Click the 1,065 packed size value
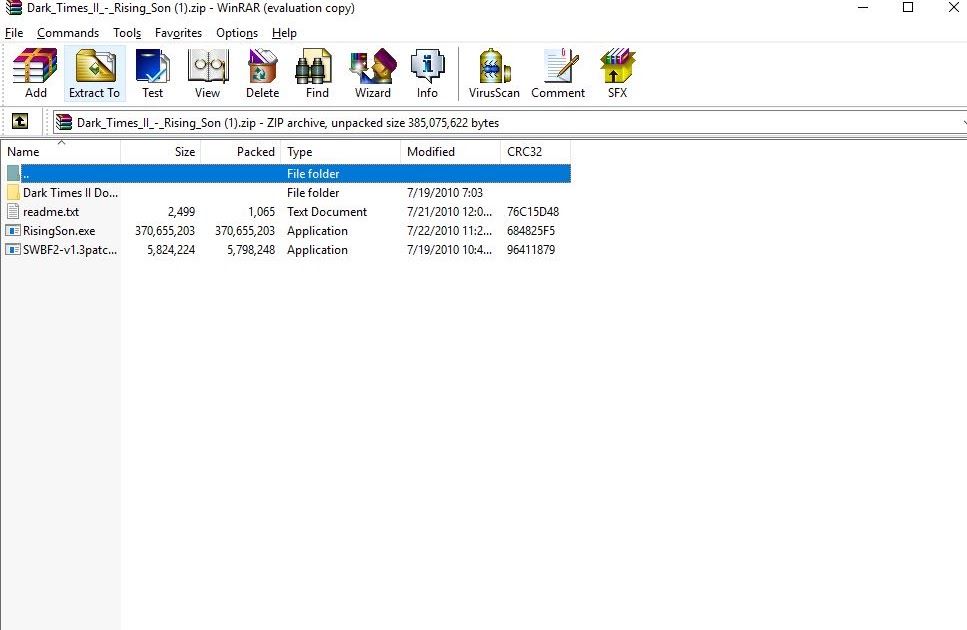Viewport: 967px width, 630px height. tap(261, 211)
